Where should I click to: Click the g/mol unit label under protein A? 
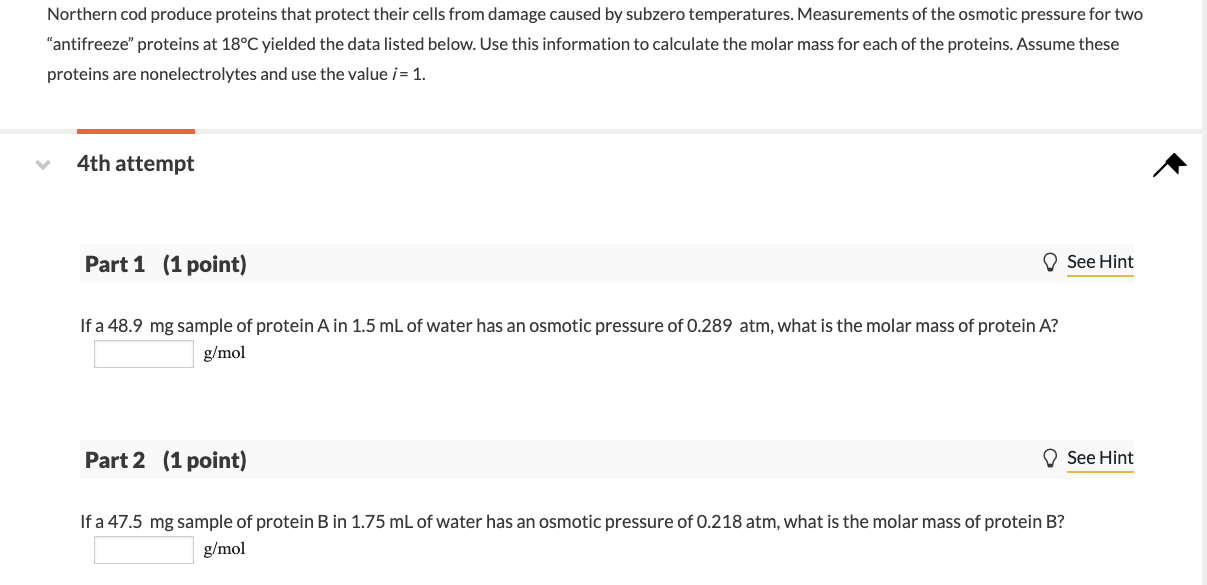[x=224, y=353]
